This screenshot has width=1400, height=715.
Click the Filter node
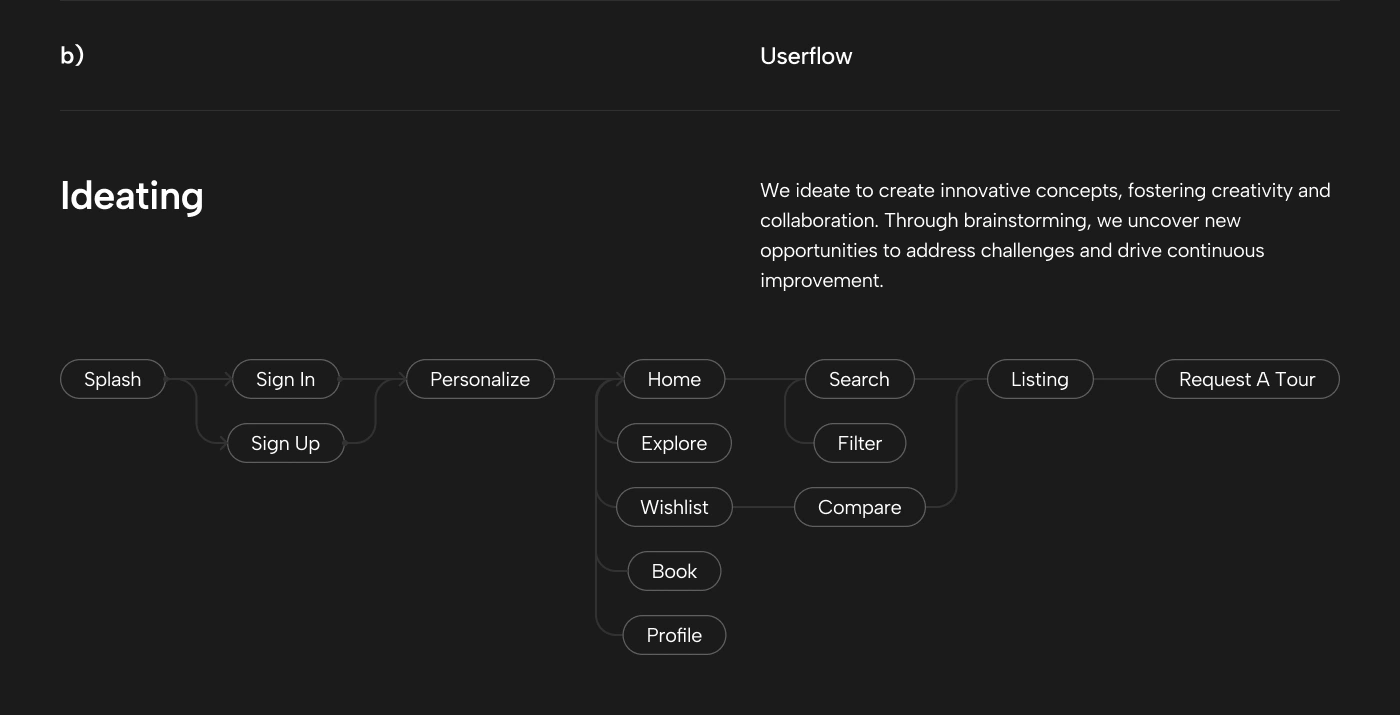(859, 443)
